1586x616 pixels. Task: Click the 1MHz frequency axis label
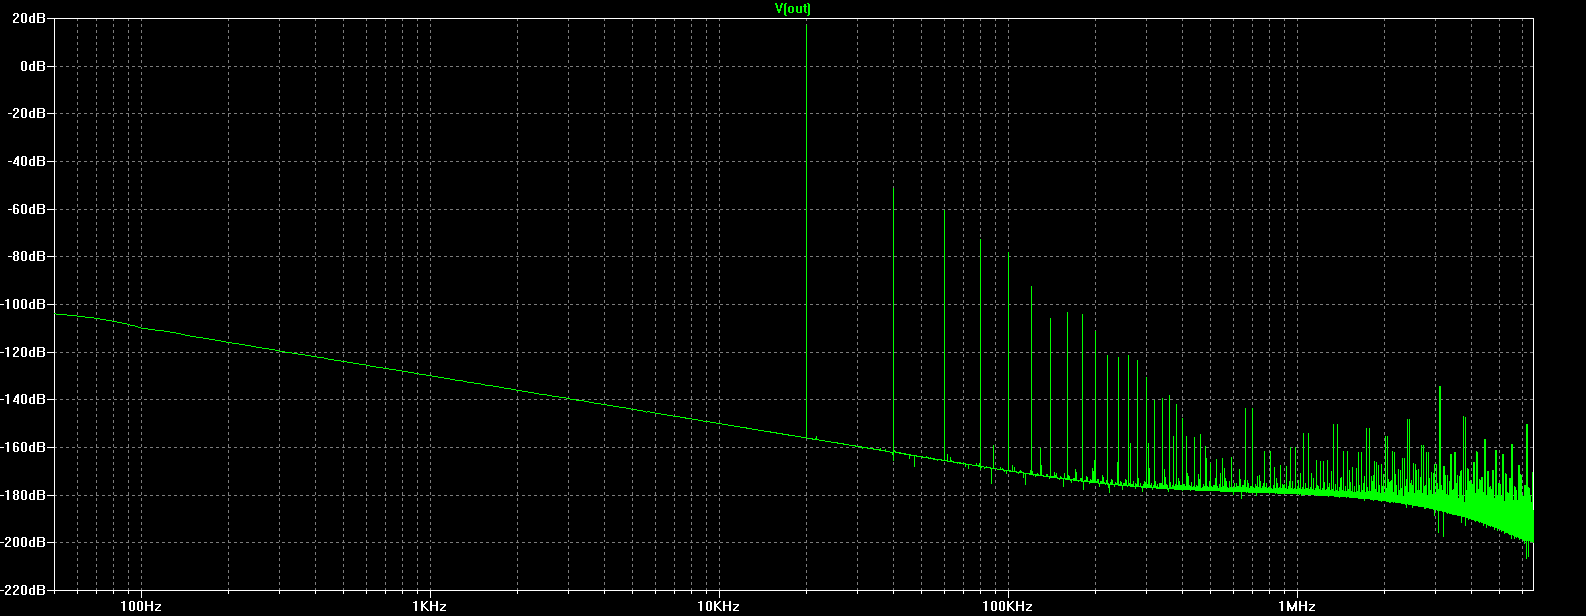pyautogui.click(x=1296, y=607)
